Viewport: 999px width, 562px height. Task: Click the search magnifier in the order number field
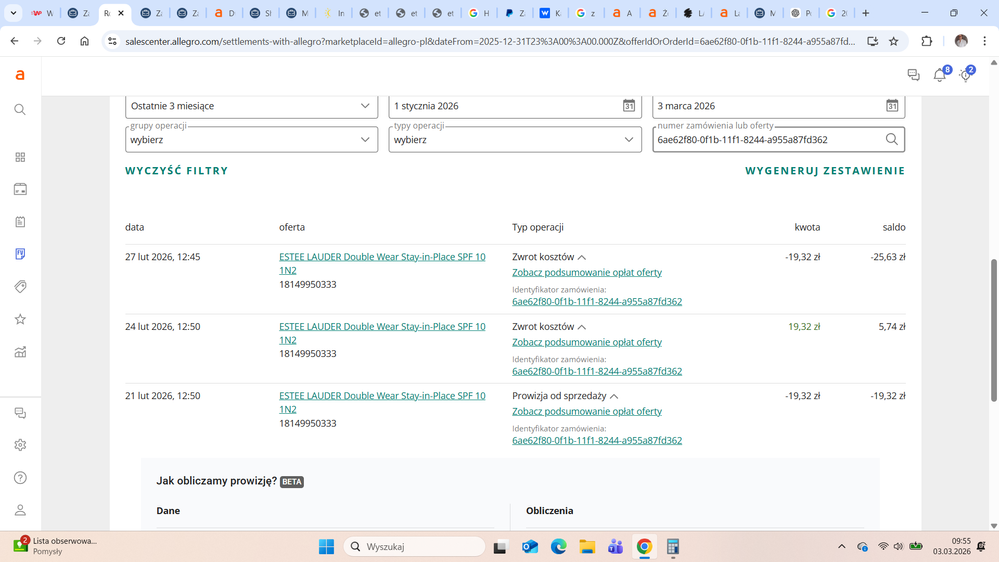(891, 140)
